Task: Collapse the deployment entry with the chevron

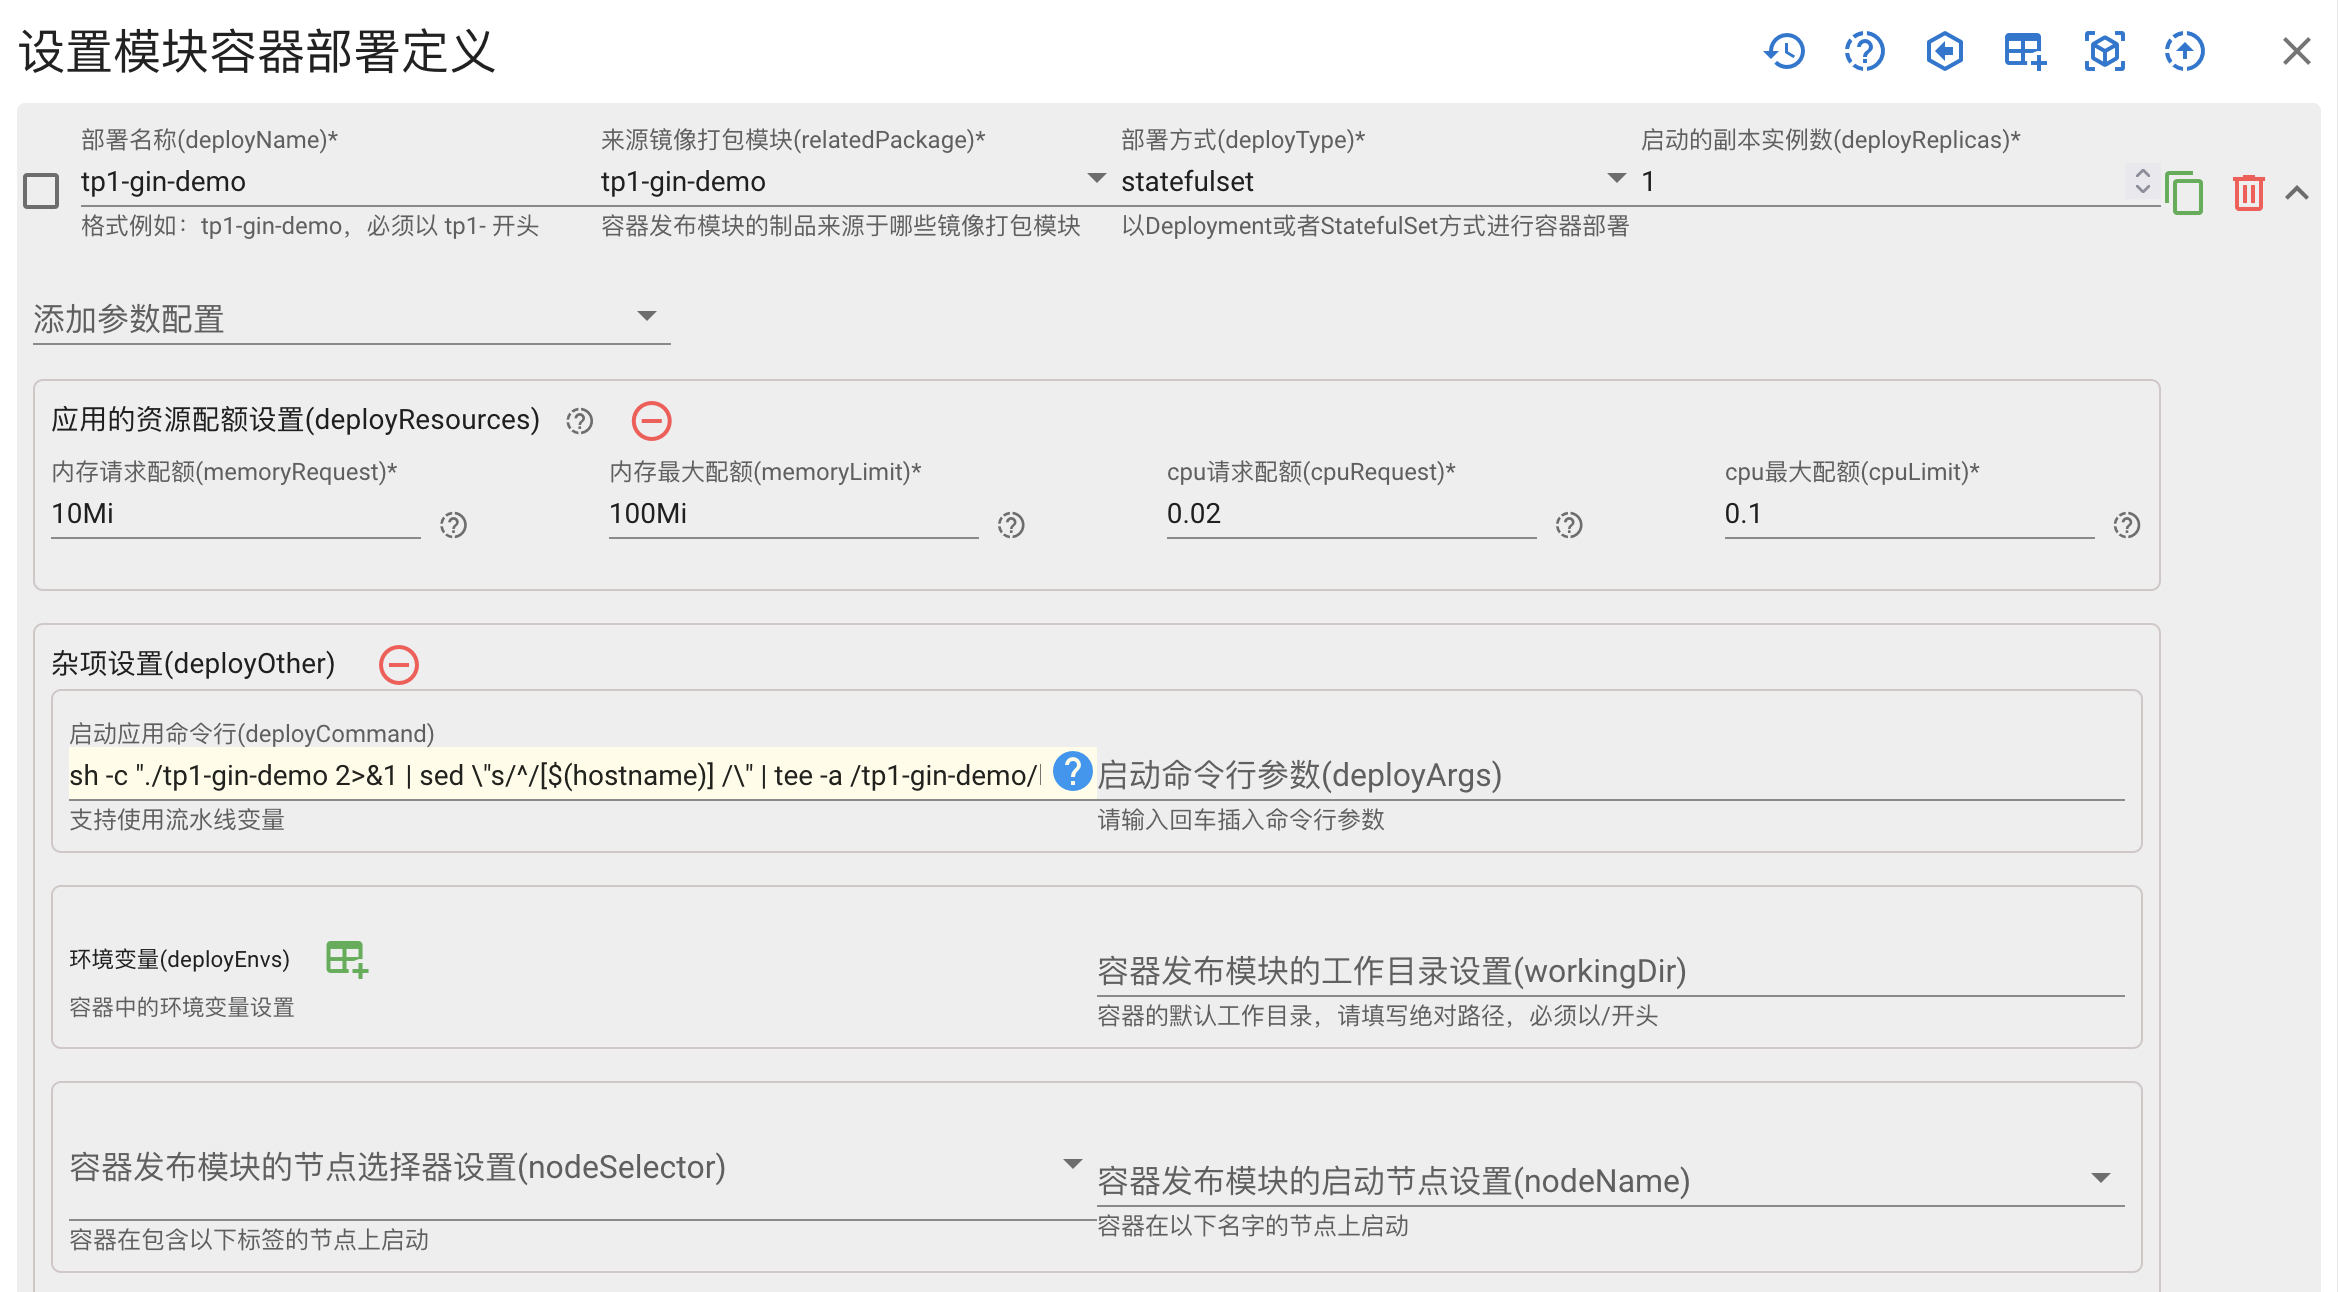Action: [x=2296, y=192]
